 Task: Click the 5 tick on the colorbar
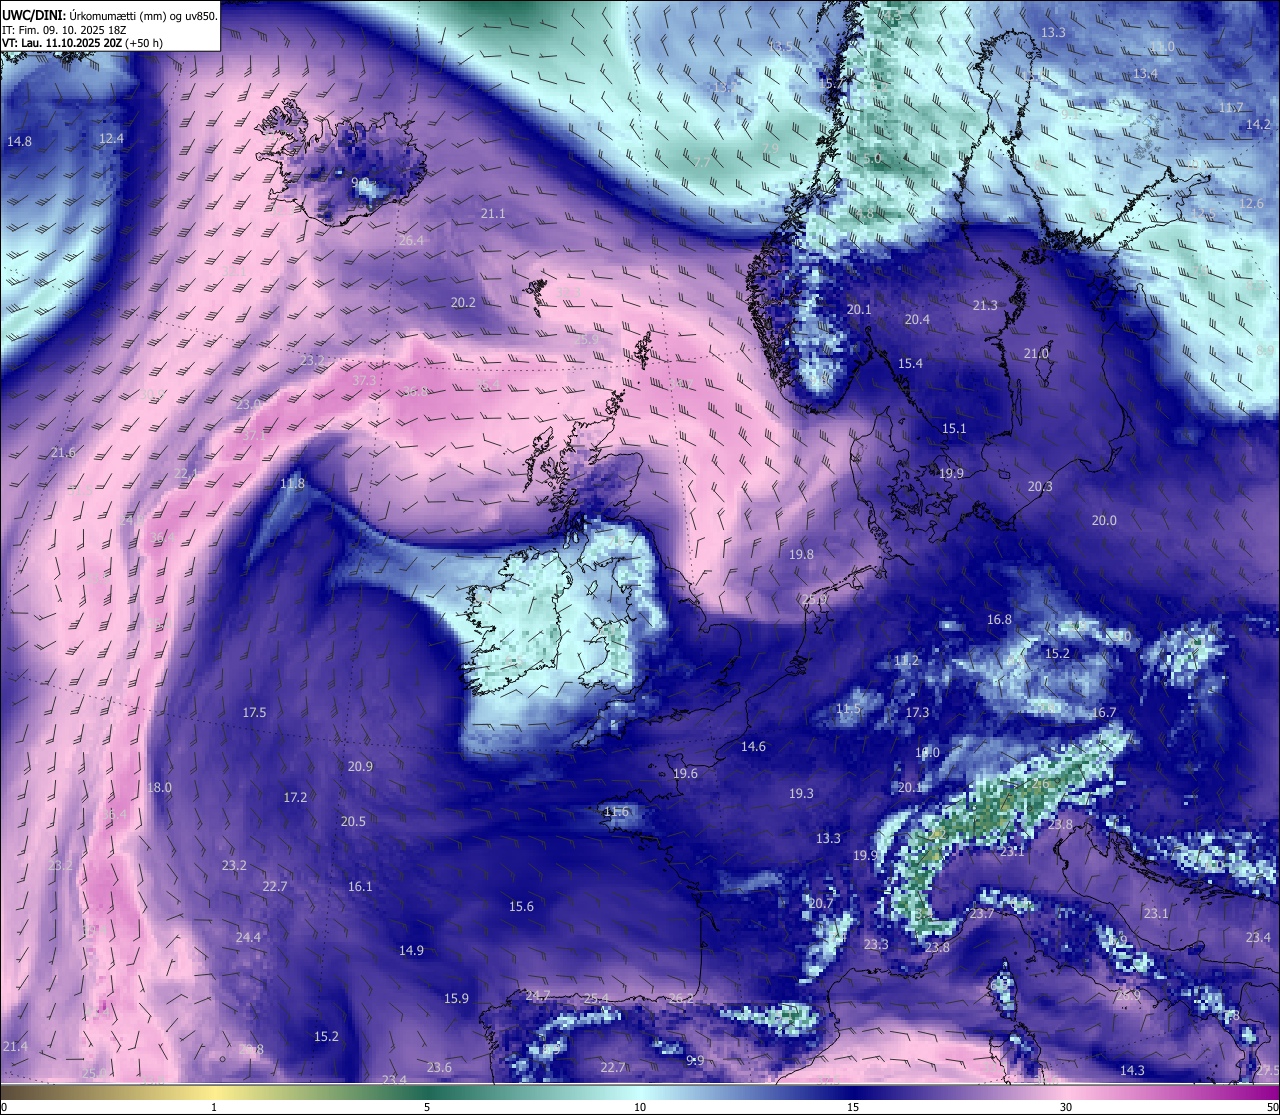click(427, 1107)
